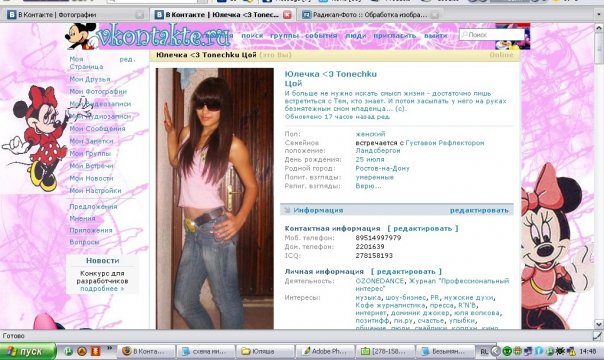This screenshot has width=604, height=360.
Task: Open the tab list dropdown arrow
Action: [599, 15]
